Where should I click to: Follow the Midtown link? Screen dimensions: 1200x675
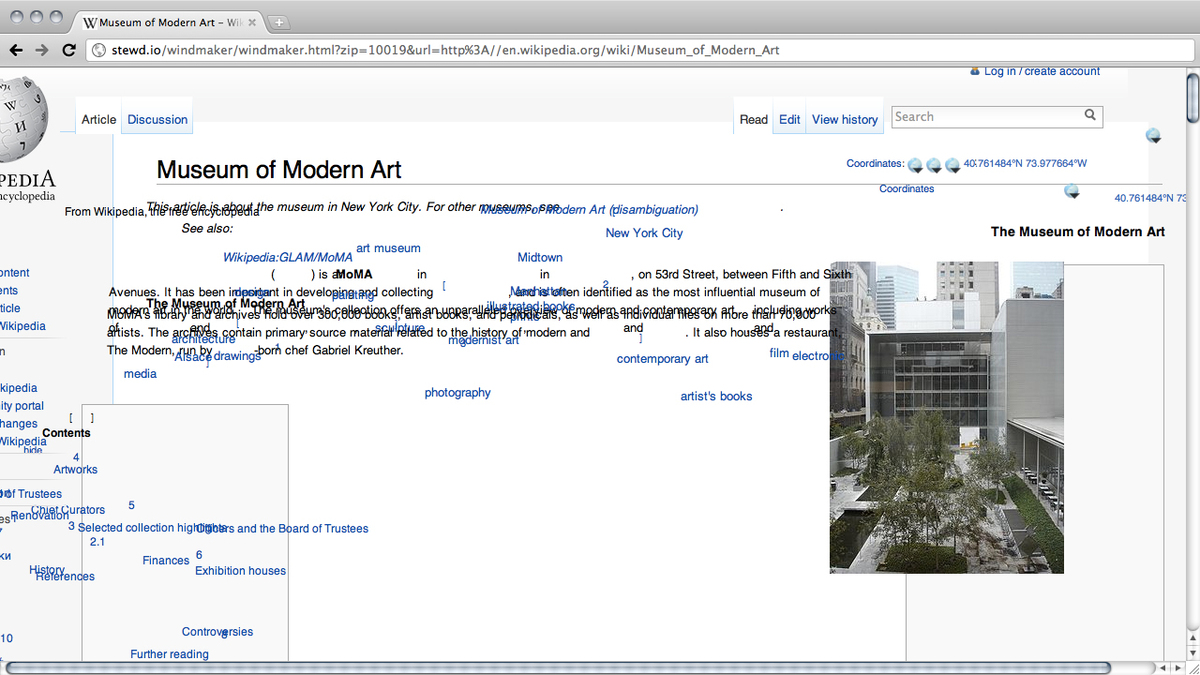pos(540,258)
